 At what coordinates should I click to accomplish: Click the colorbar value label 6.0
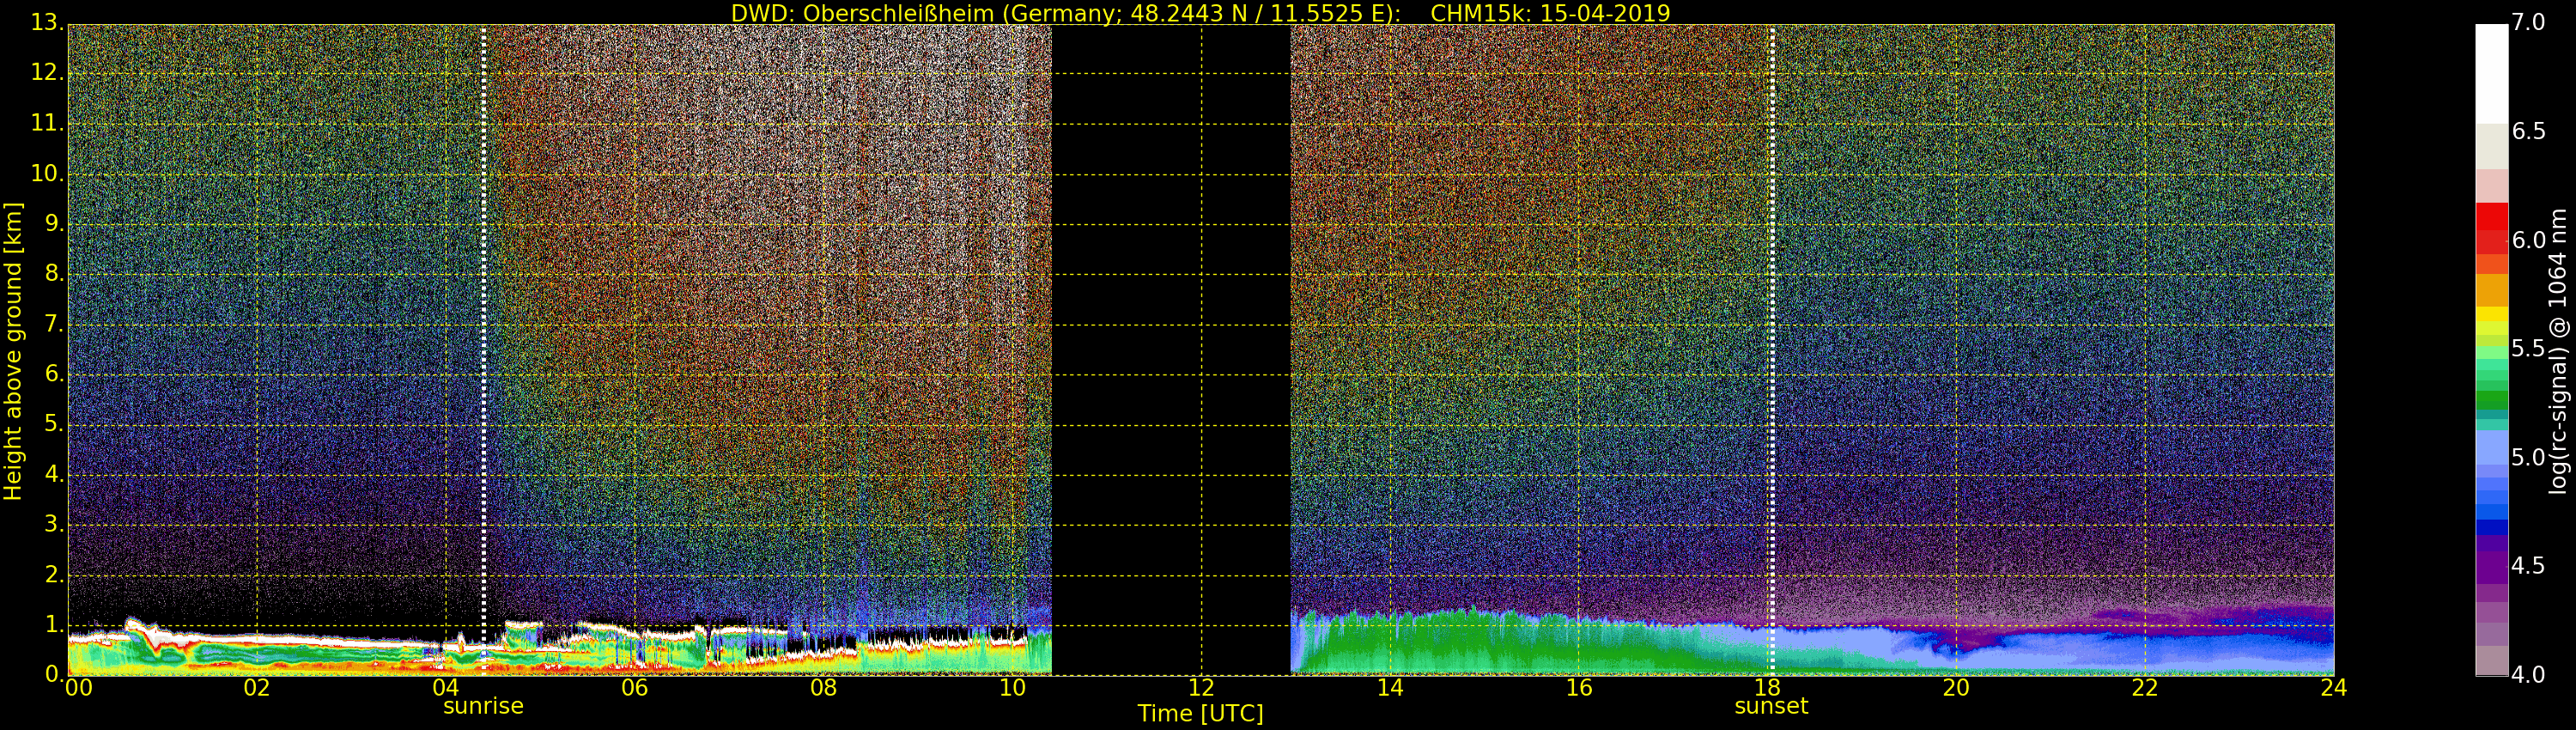pos(2528,240)
